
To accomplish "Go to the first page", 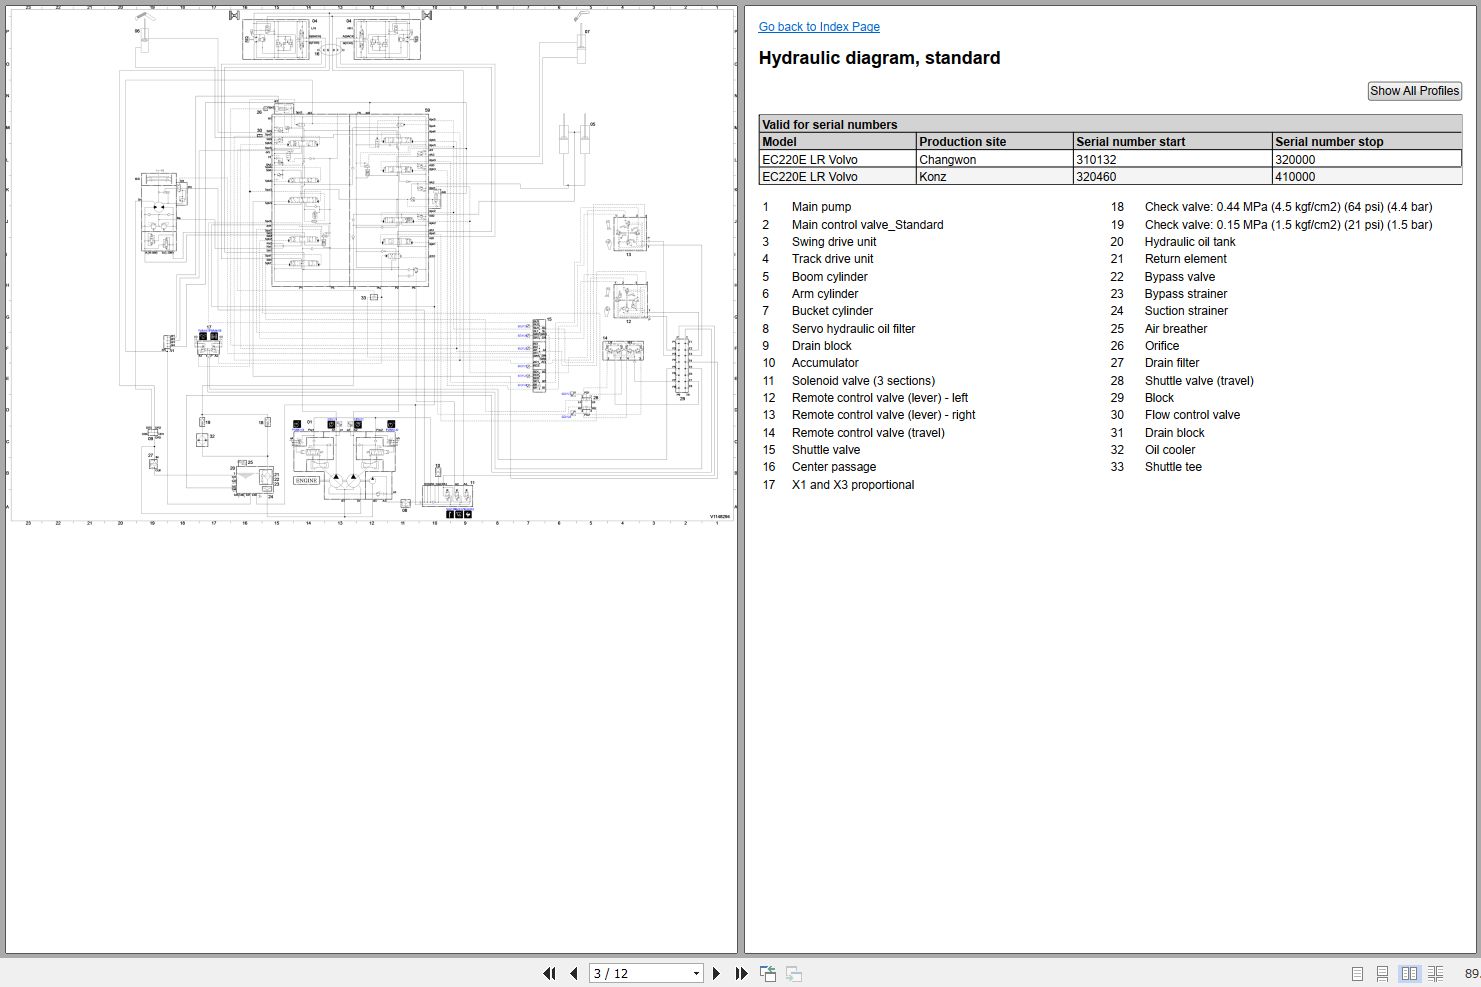I will click(x=549, y=973).
